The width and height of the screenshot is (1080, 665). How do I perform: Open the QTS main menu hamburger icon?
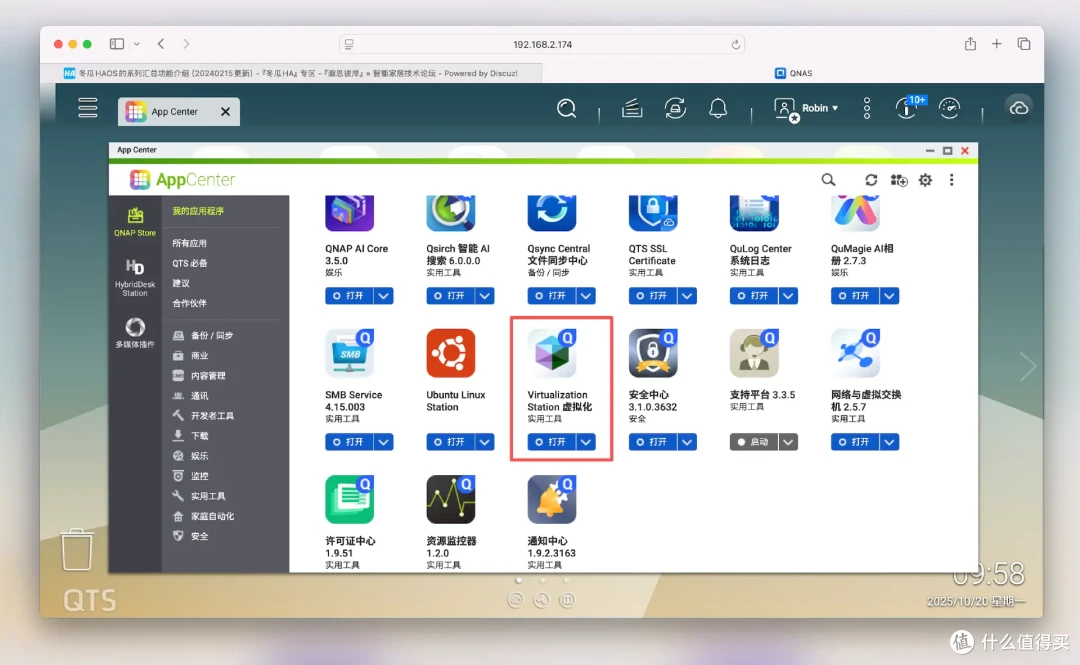click(87, 108)
